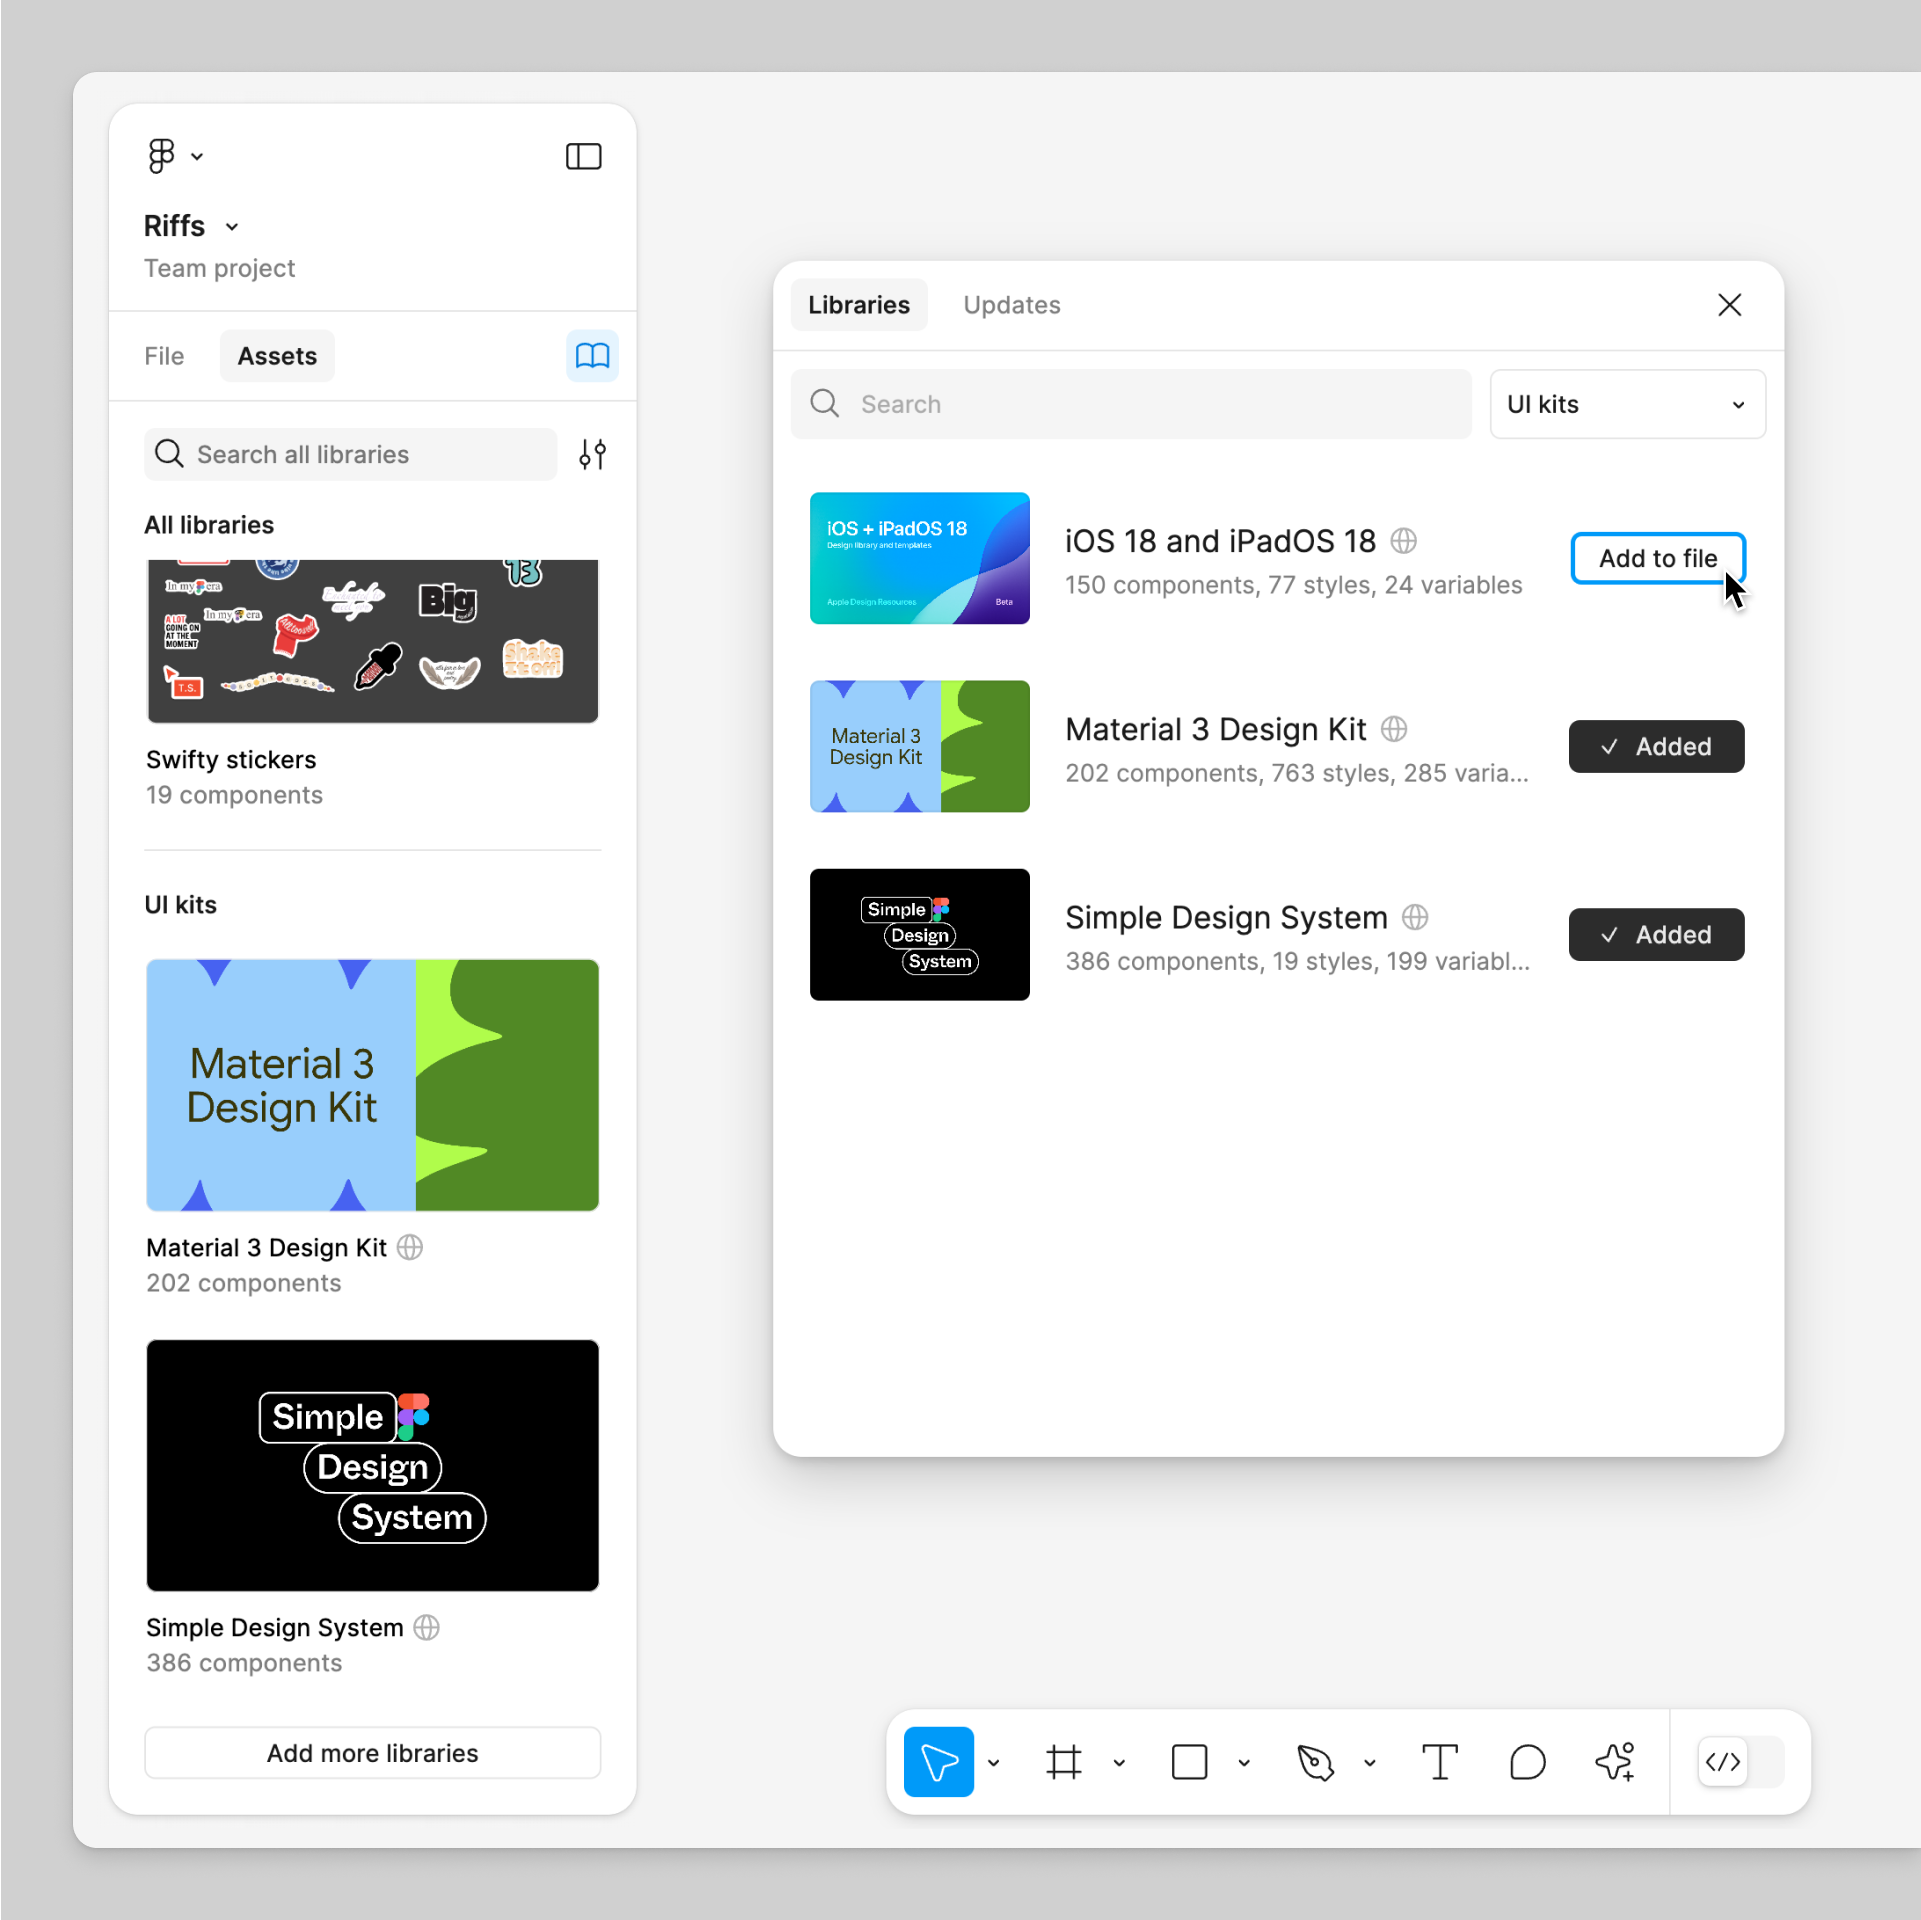
Task: Switch to the File tab
Action: pyautogui.click(x=164, y=356)
